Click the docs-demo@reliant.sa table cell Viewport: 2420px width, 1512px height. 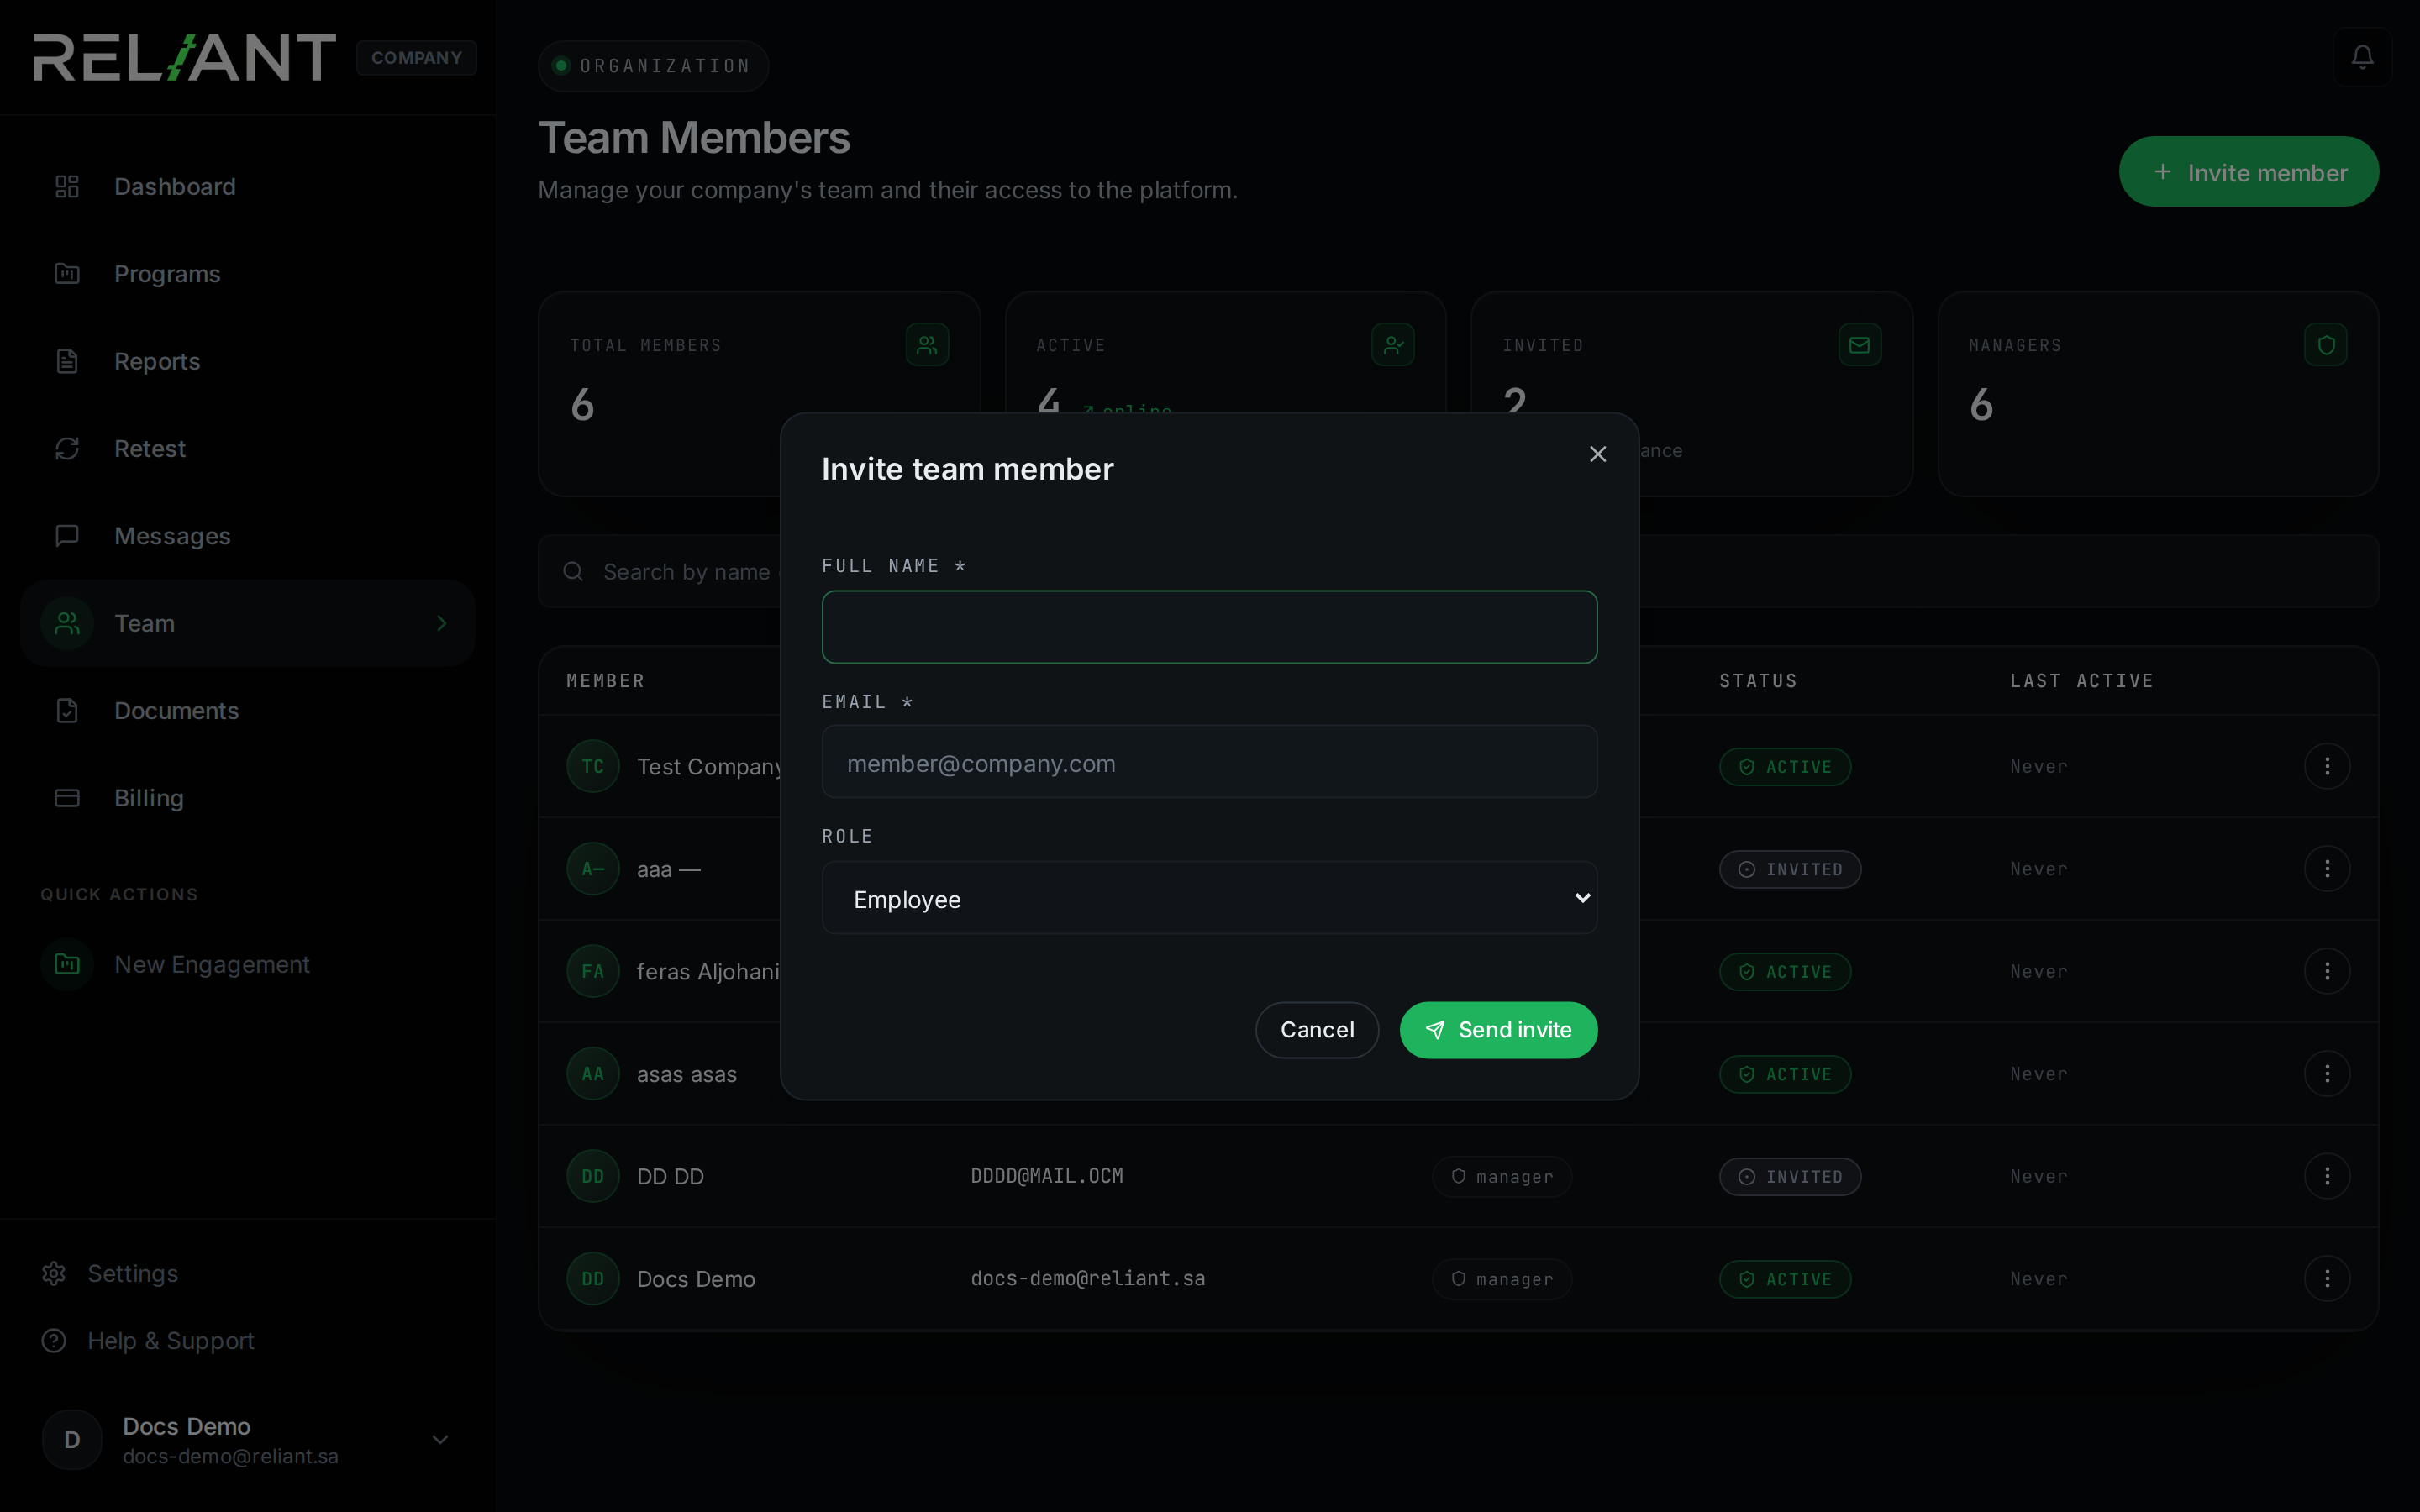[1088, 1279]
